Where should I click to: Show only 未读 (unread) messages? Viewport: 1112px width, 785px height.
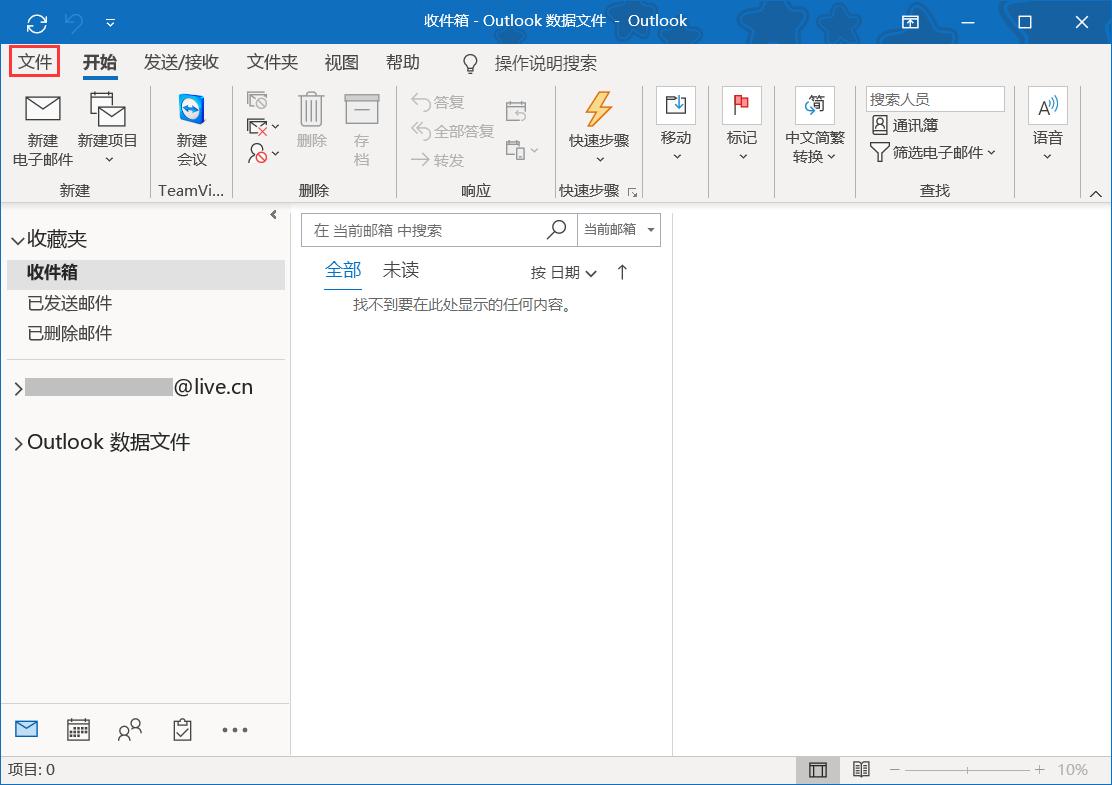(400, 269)
